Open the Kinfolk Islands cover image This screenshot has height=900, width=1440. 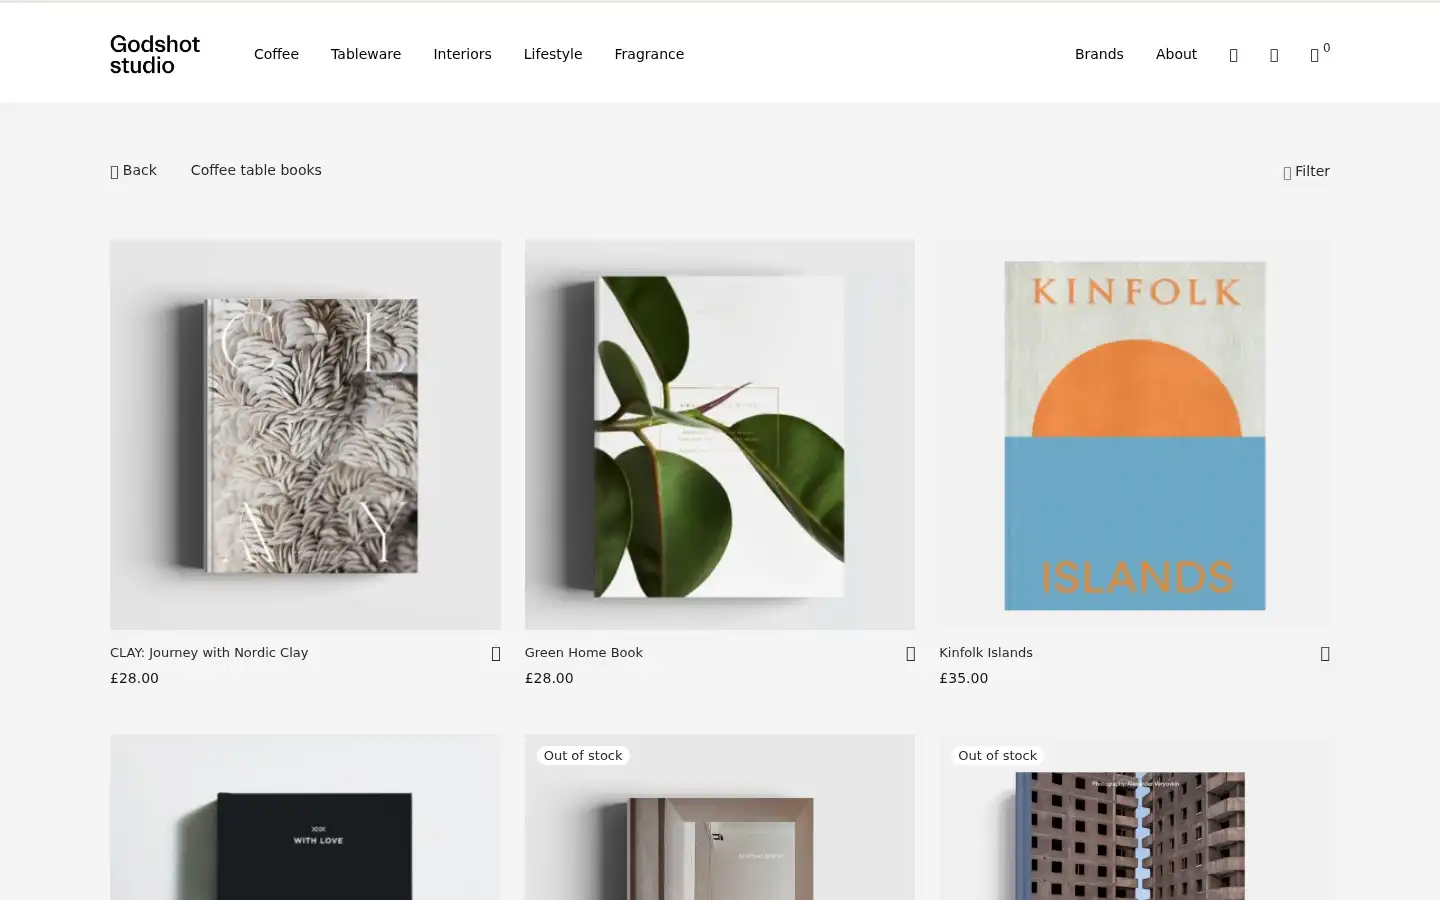point(1134,434)
